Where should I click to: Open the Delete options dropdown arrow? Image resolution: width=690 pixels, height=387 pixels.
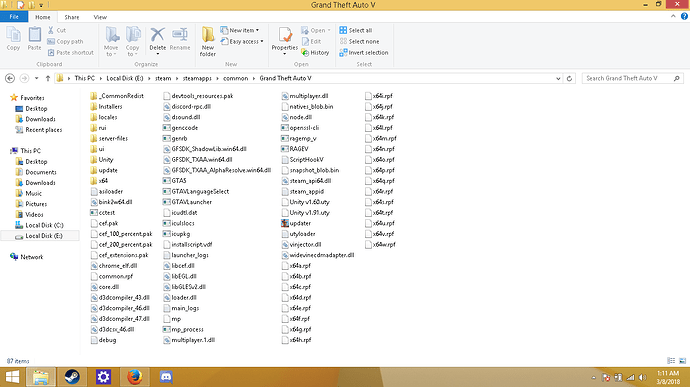point(158,54)
